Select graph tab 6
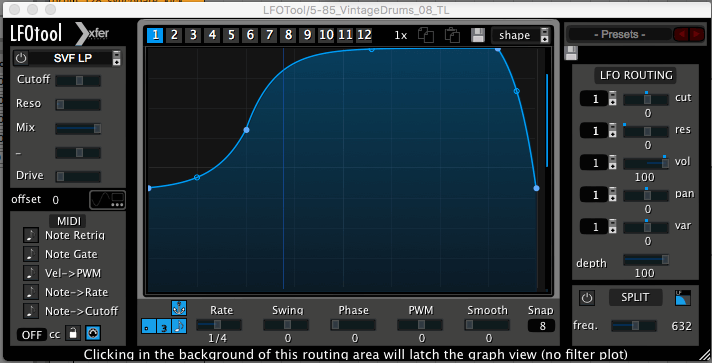 (250, 35)
